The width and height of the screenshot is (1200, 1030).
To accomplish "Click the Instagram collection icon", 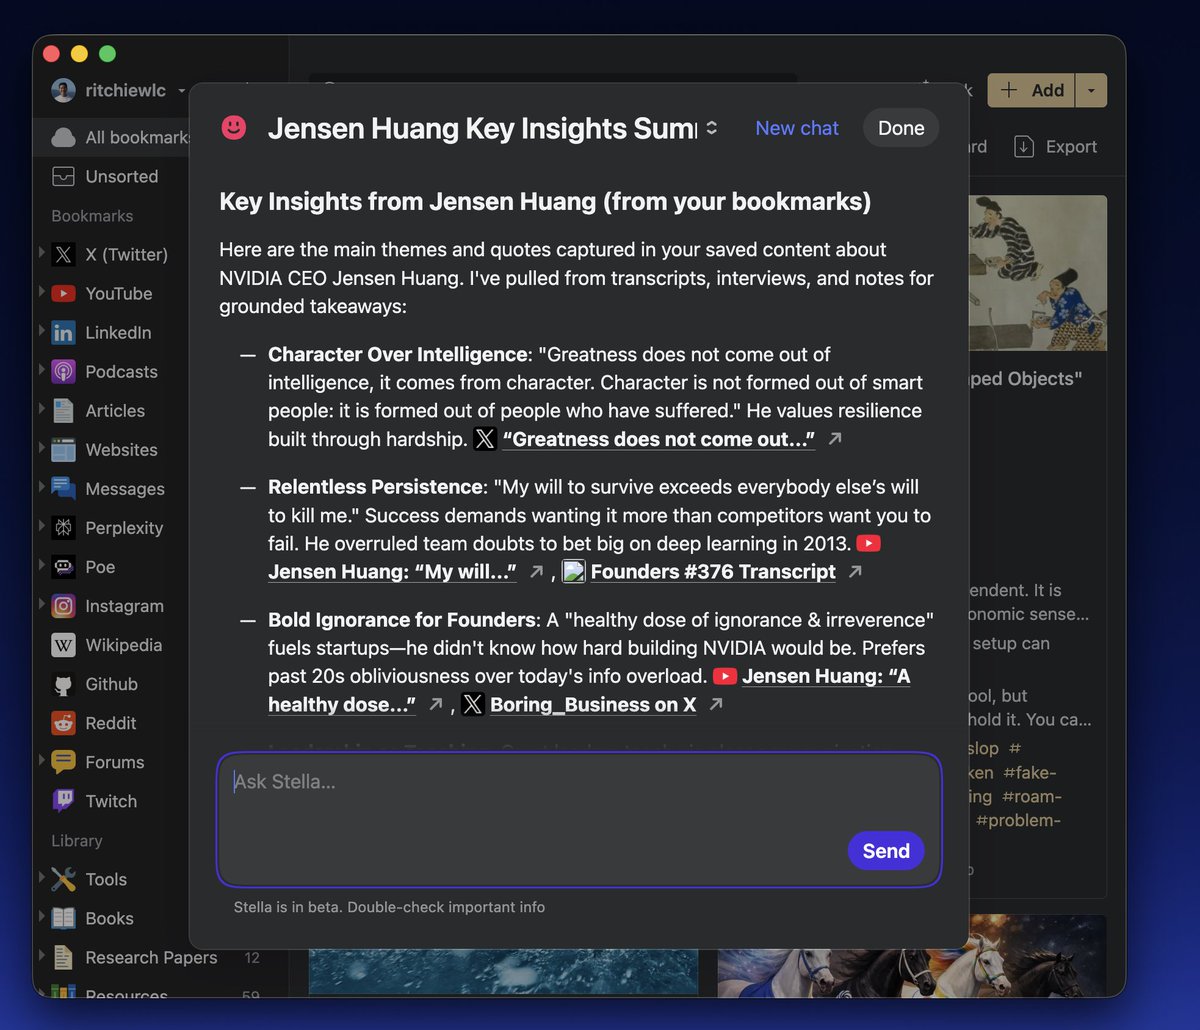I will point(63,605).
